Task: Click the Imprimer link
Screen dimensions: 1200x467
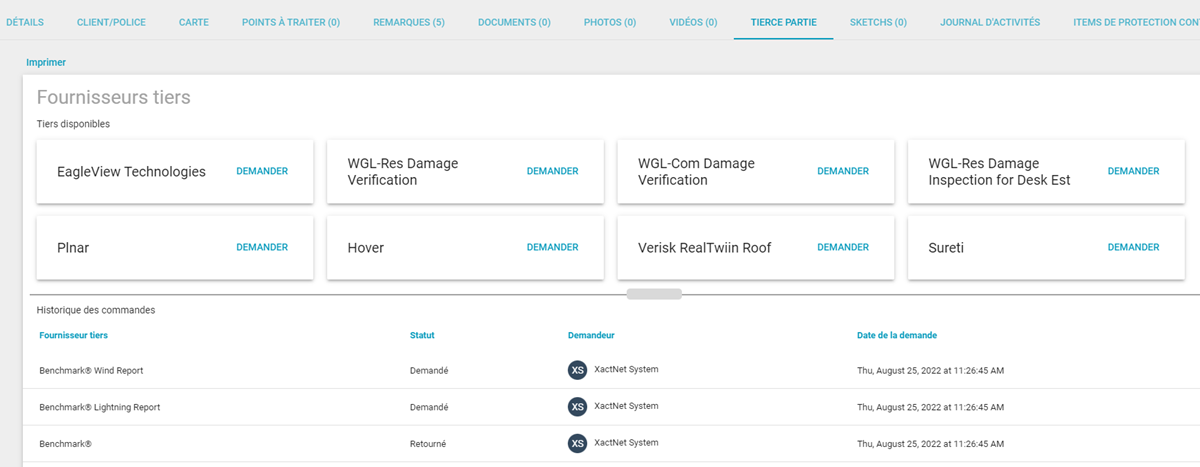Action: click(46, 62)
